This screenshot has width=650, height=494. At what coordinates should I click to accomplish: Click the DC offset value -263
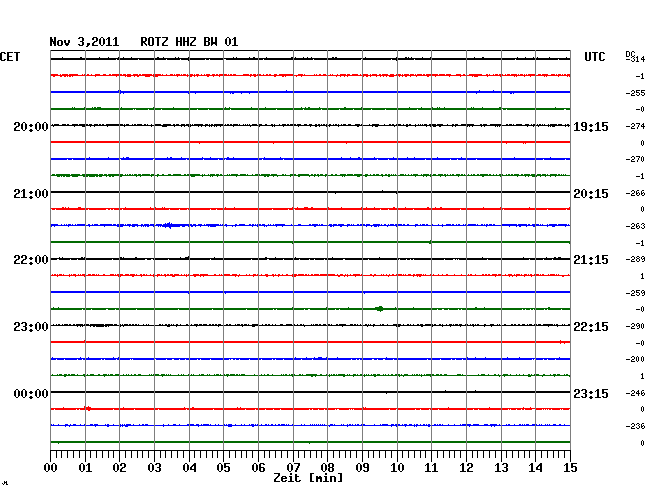[x=635, y=226]
